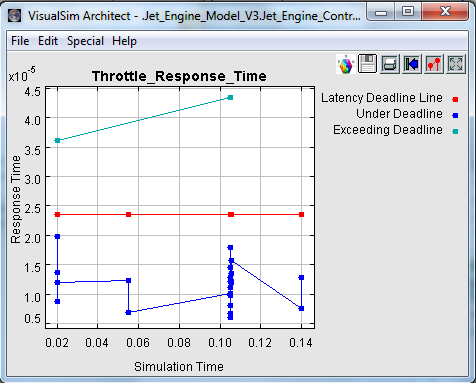
Task: Open the Help menu
Action: (124, 41)
